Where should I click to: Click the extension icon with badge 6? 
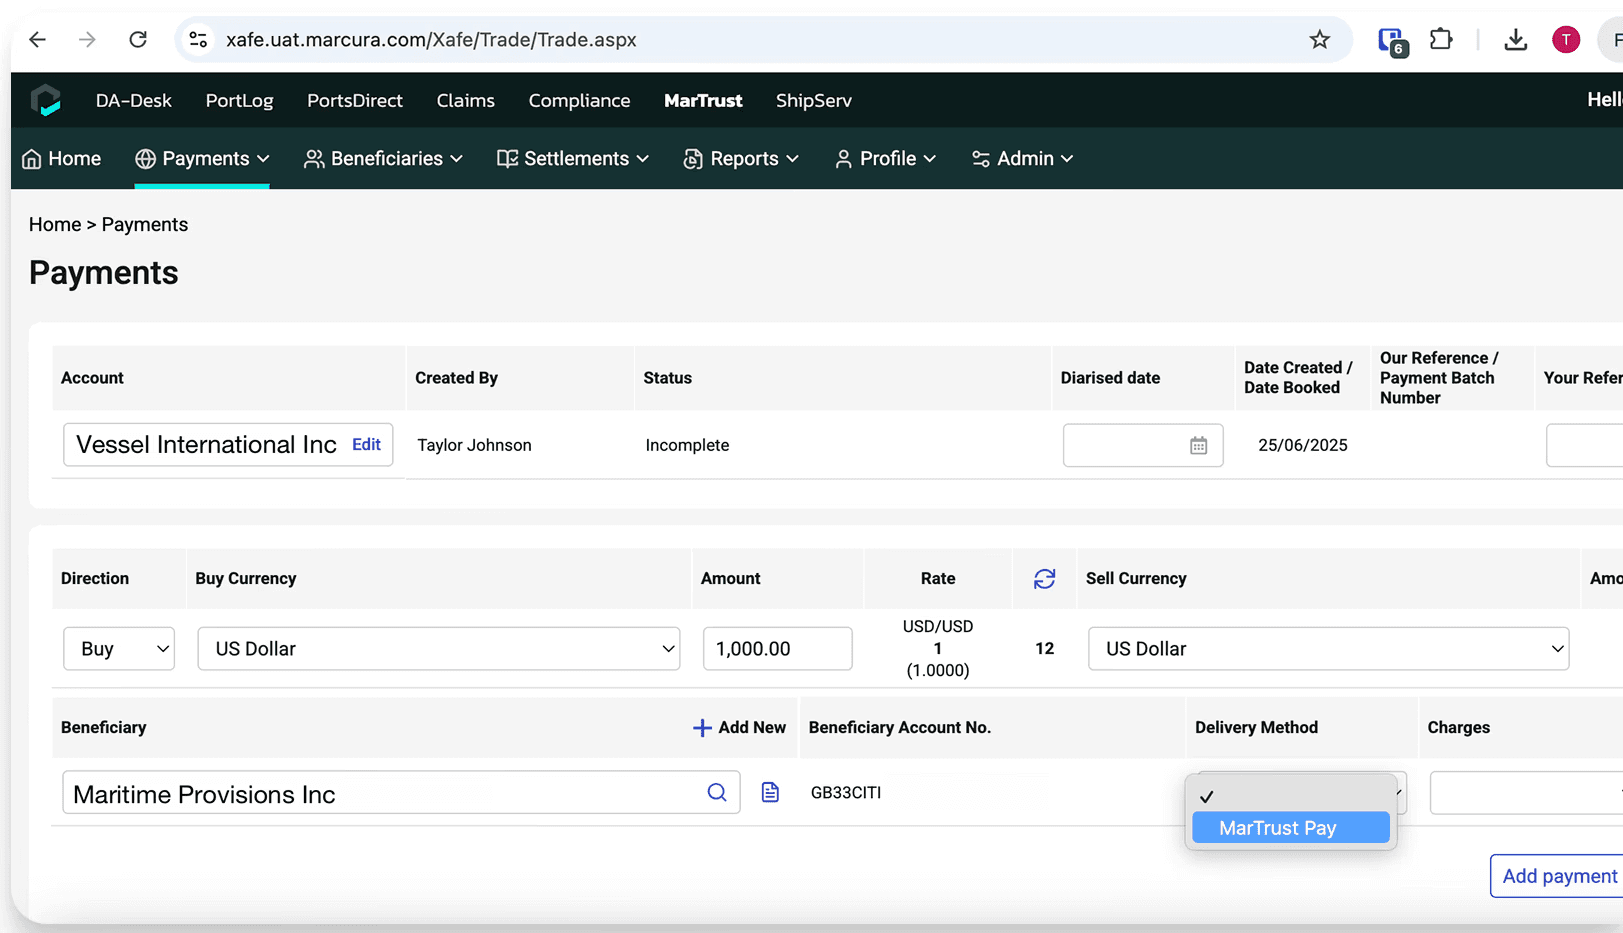point(1392,41)
